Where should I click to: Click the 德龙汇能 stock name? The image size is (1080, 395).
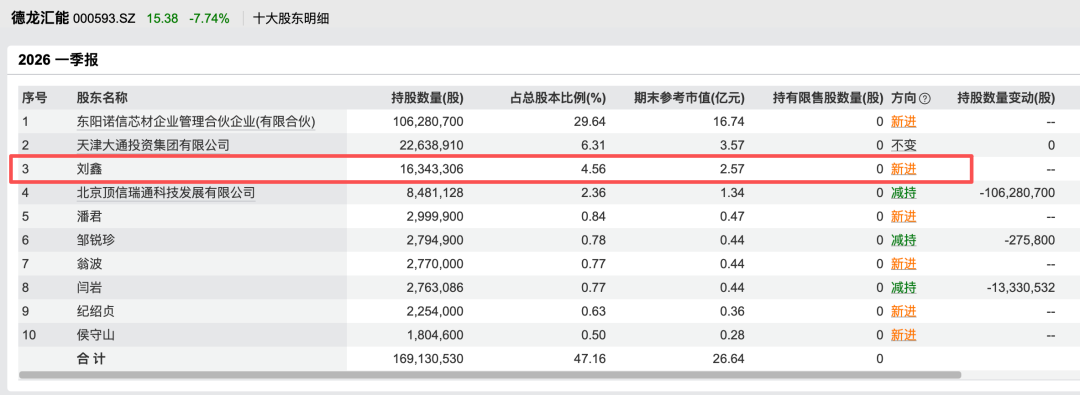(40, 19)
